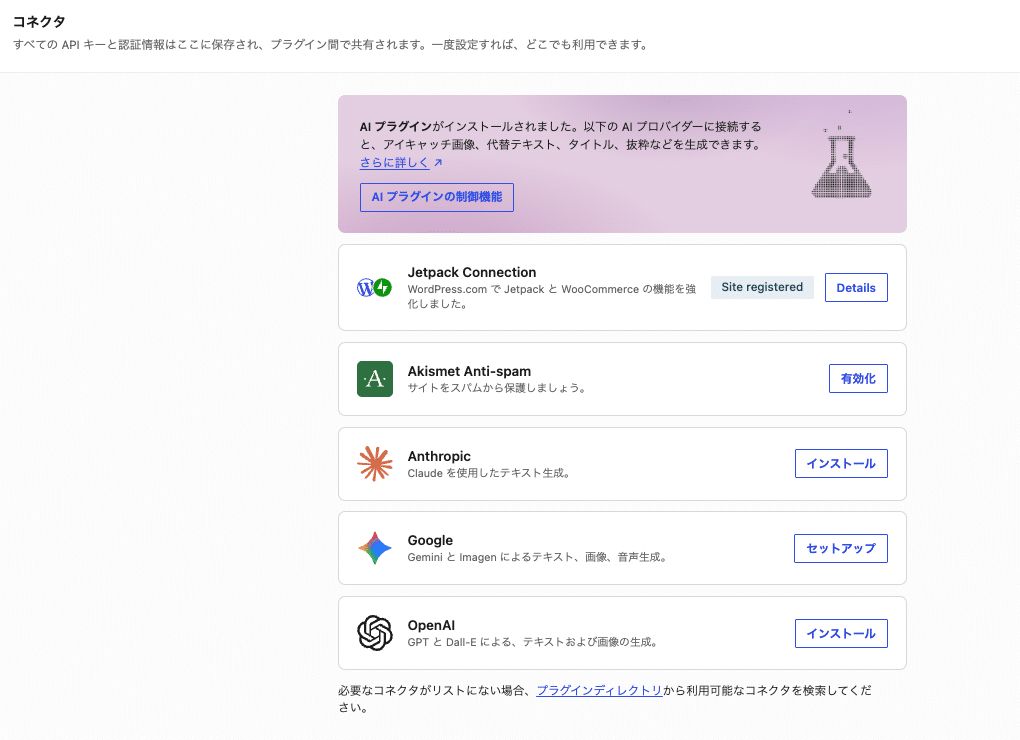The image size is (1020, 740).
Task: Click the Gemini と Imagen description text
Action: tap(538, 557)
